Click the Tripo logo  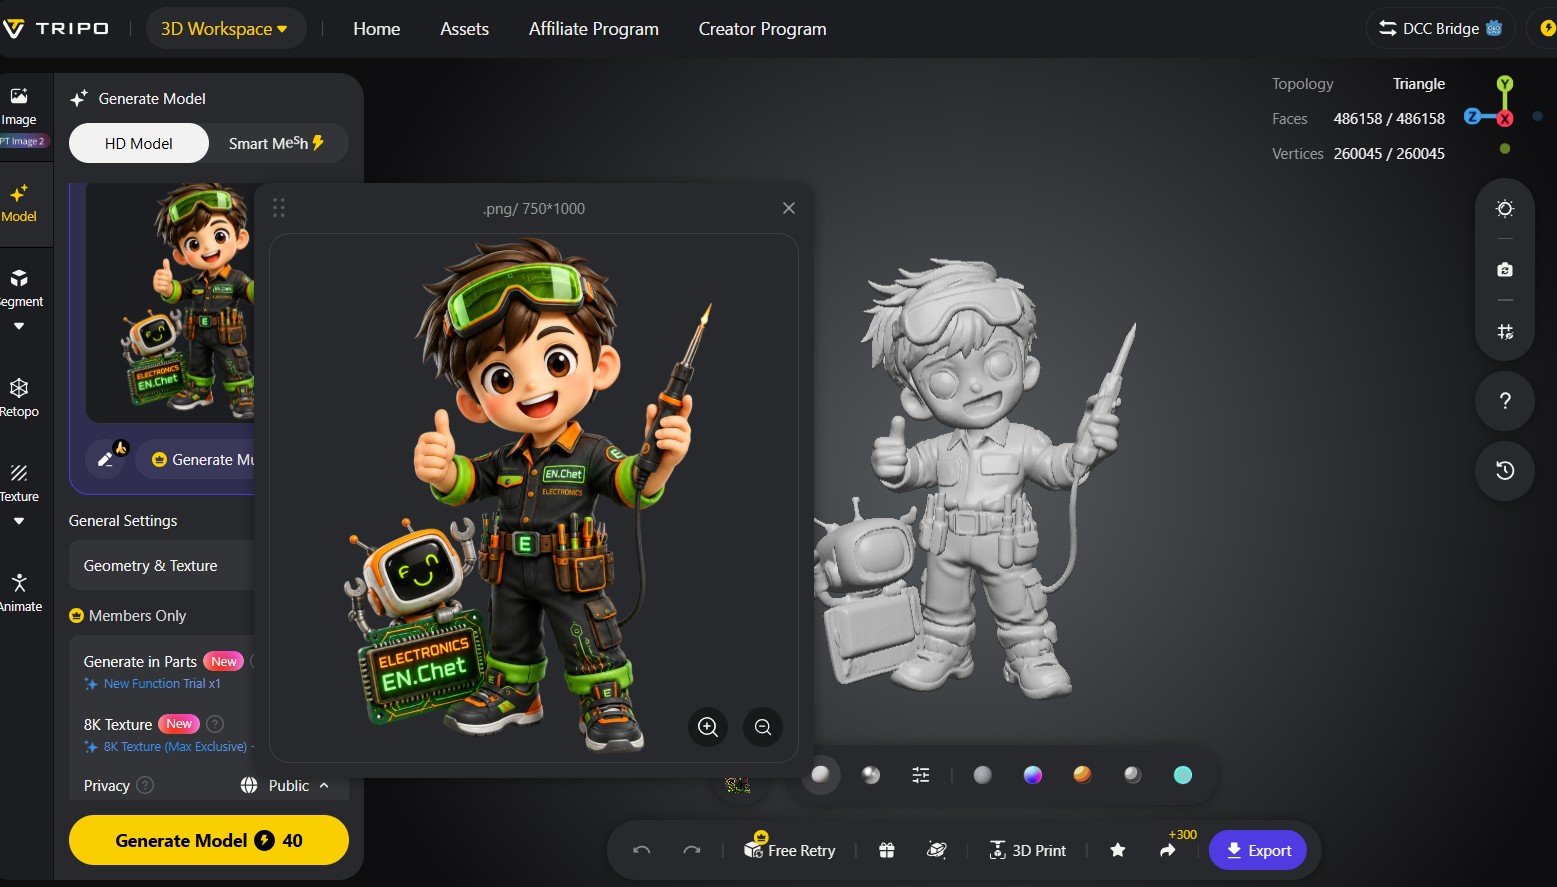tap(56, 28)
